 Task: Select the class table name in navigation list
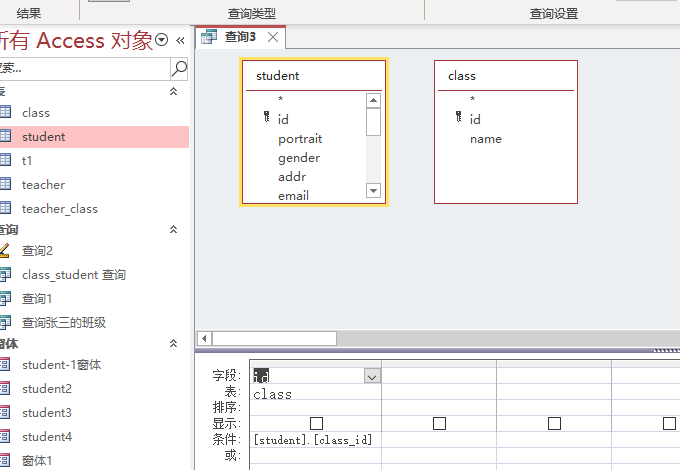tap(36, 113)
